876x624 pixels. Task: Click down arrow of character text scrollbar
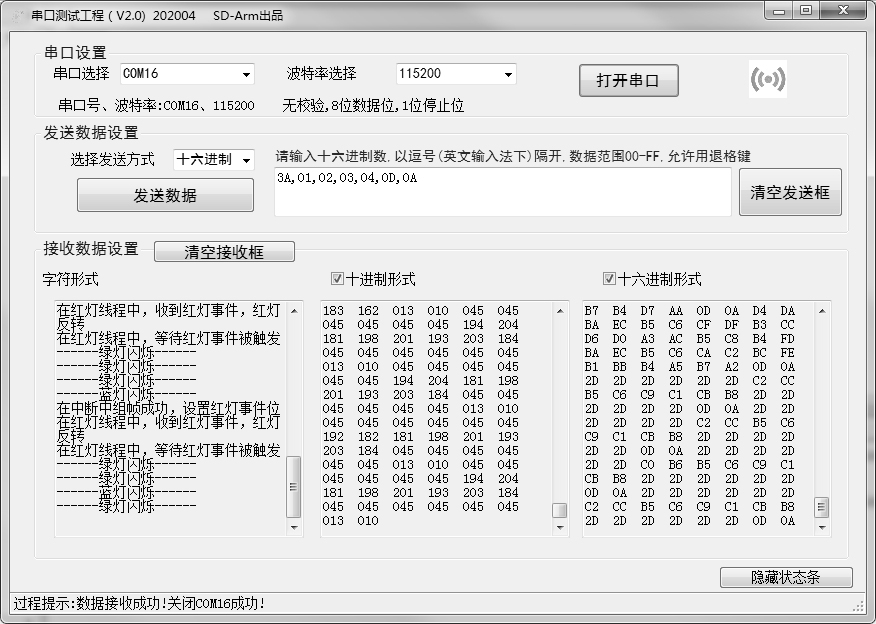pos(293,526)
